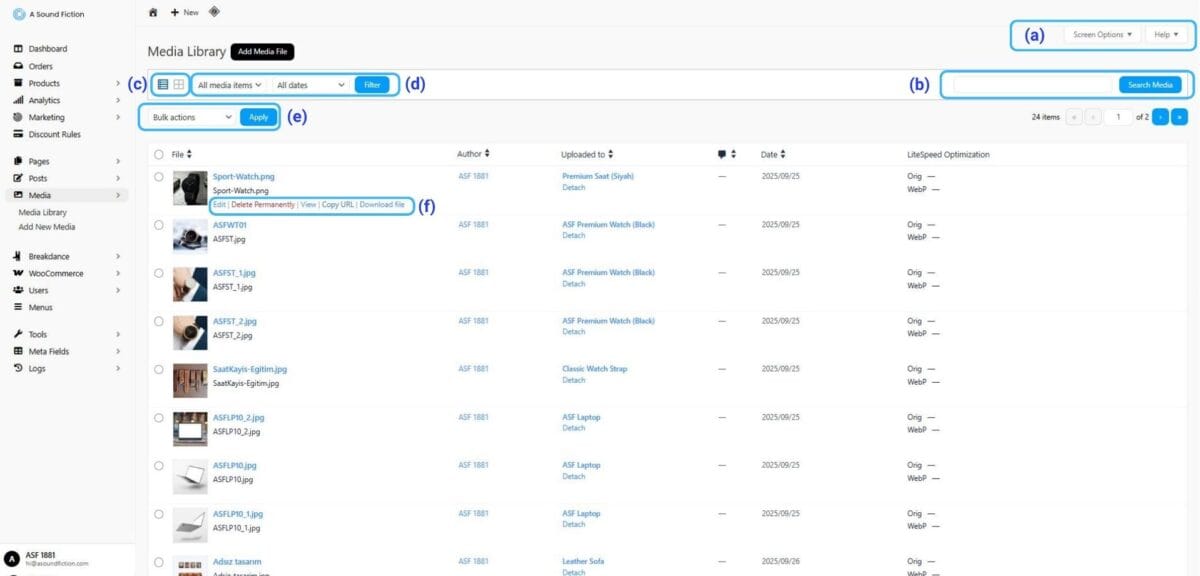Image resolution: width=1200 pixels, height=576 pixels.
Task: Open the All dates dropdown
Action: pos(310,85)
